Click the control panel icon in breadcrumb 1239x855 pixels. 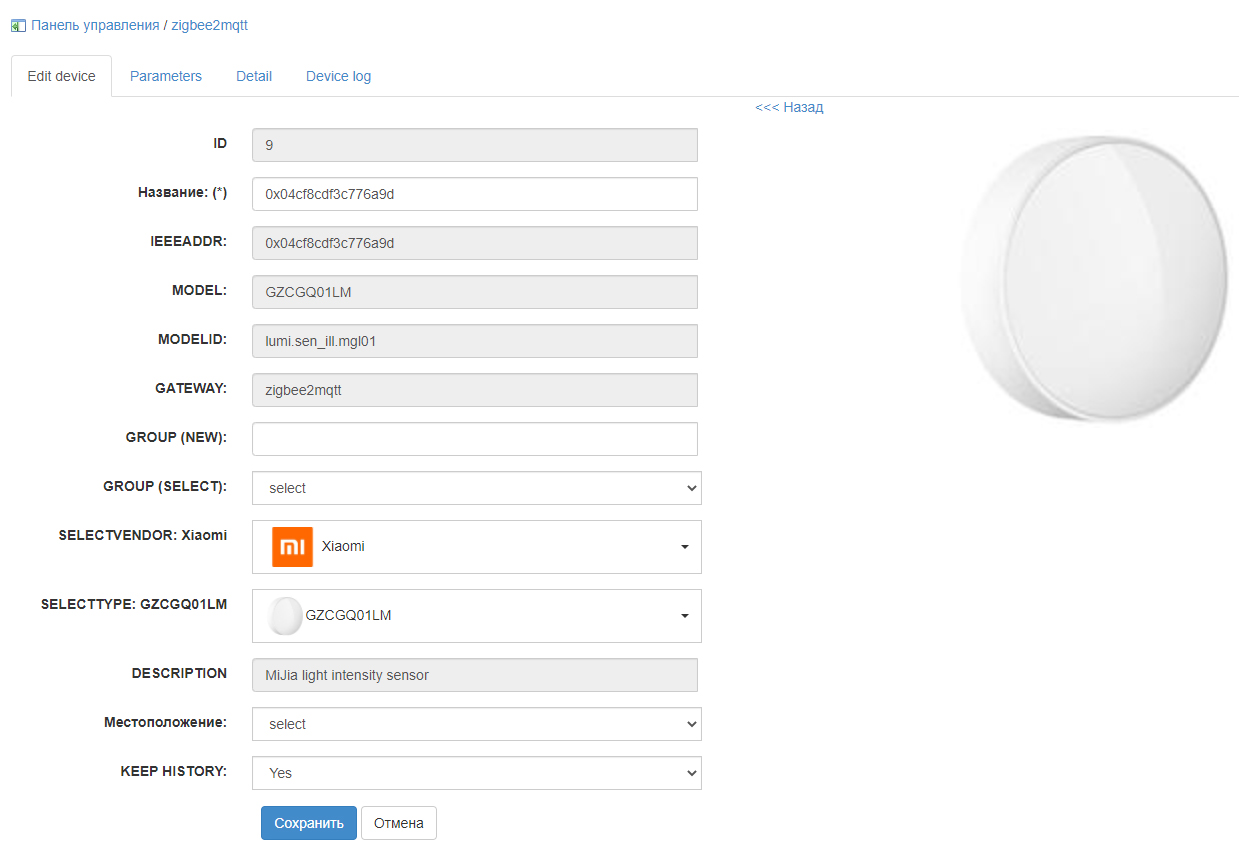click(x=18, y=26)
